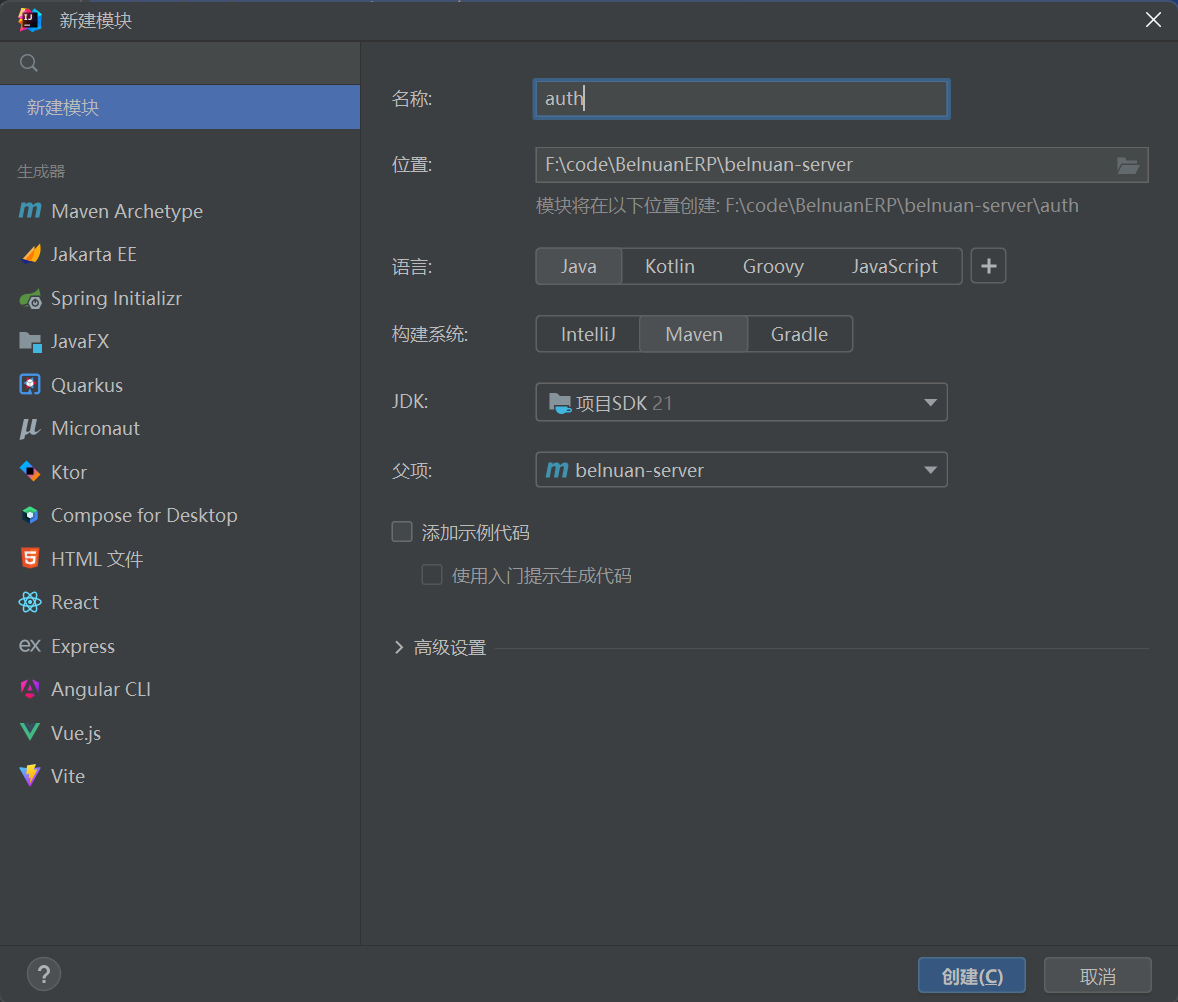Click the Quarkus icon
Image resolution: width=1178 pixels, height=1002 pixels.
(30, 385)
